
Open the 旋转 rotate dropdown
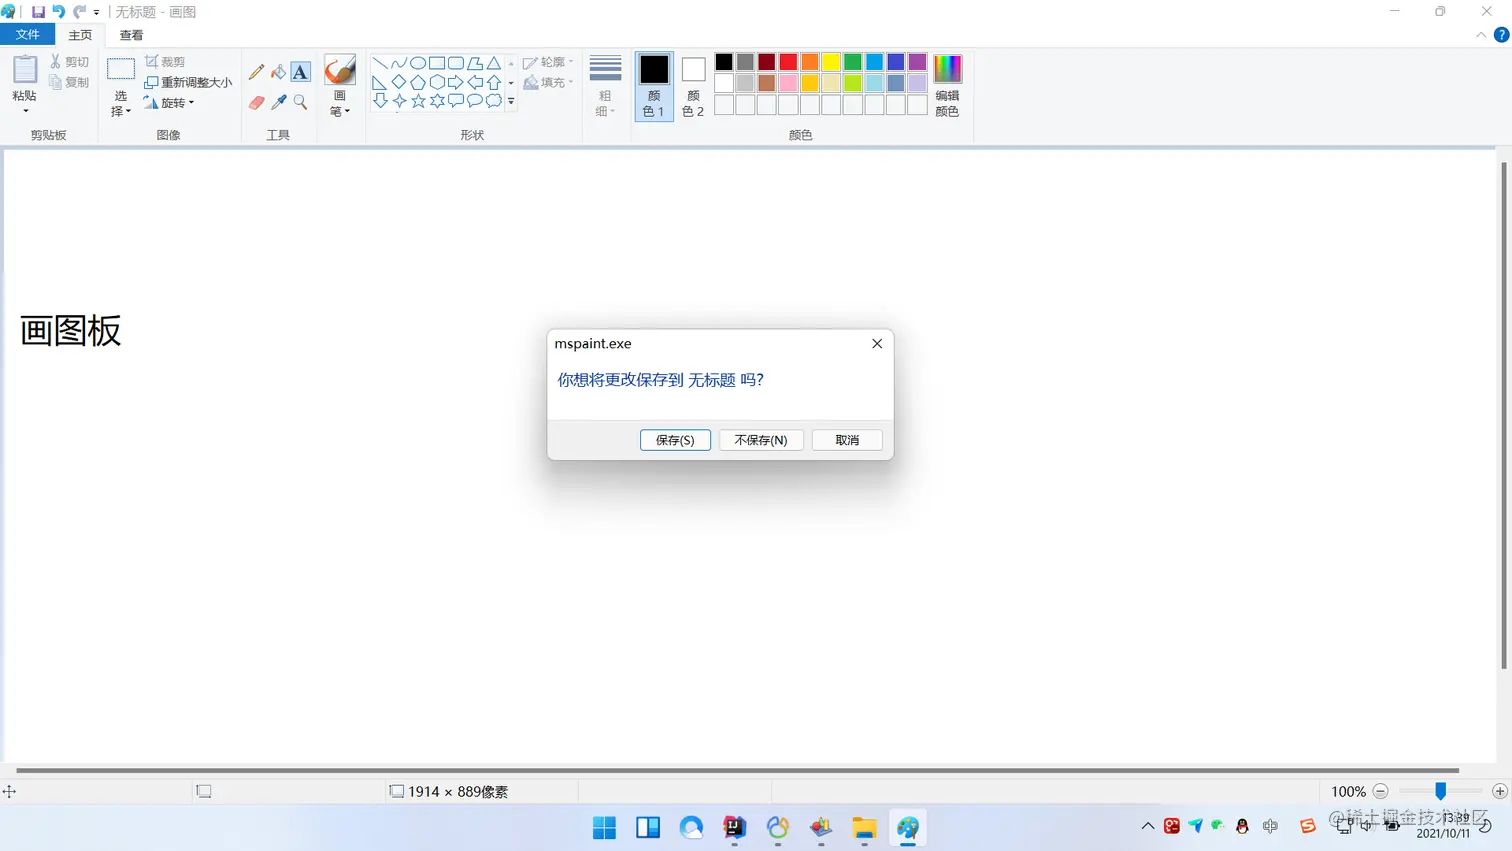(174, 102)
